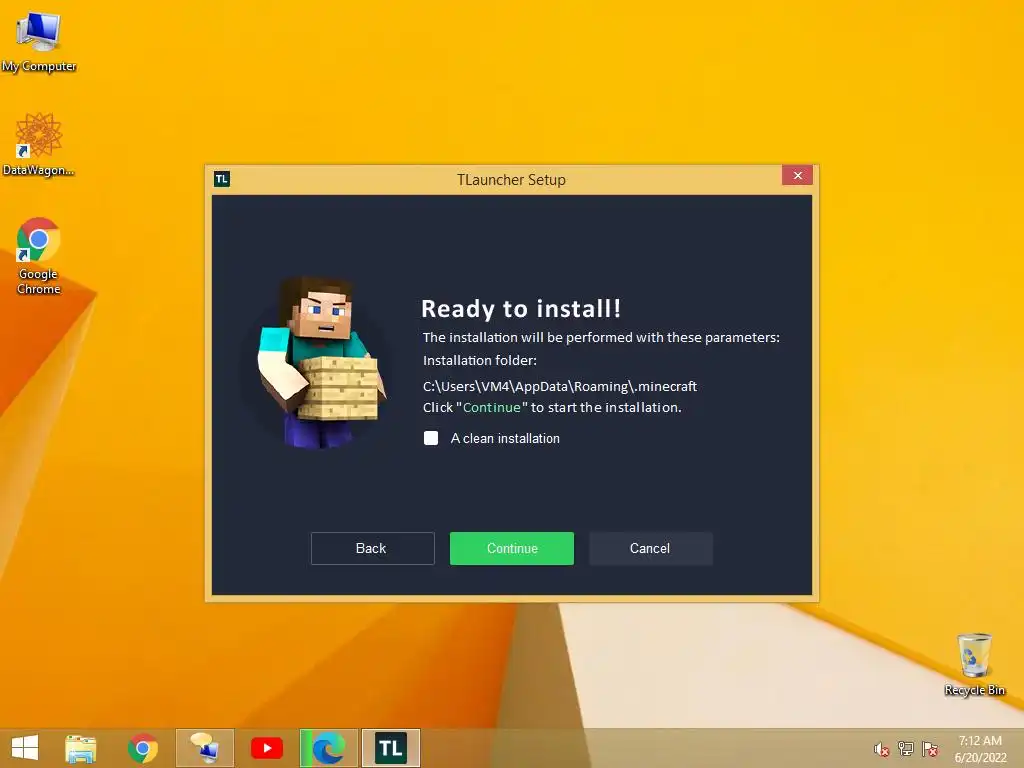Go Back in the installer
1024x768 pixels.
[x=372, y=548]
